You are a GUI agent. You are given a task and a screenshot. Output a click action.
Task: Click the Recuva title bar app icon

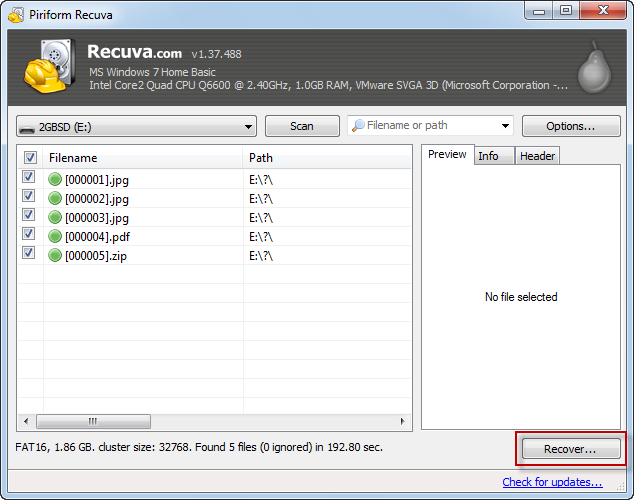(x=16, y=15)
